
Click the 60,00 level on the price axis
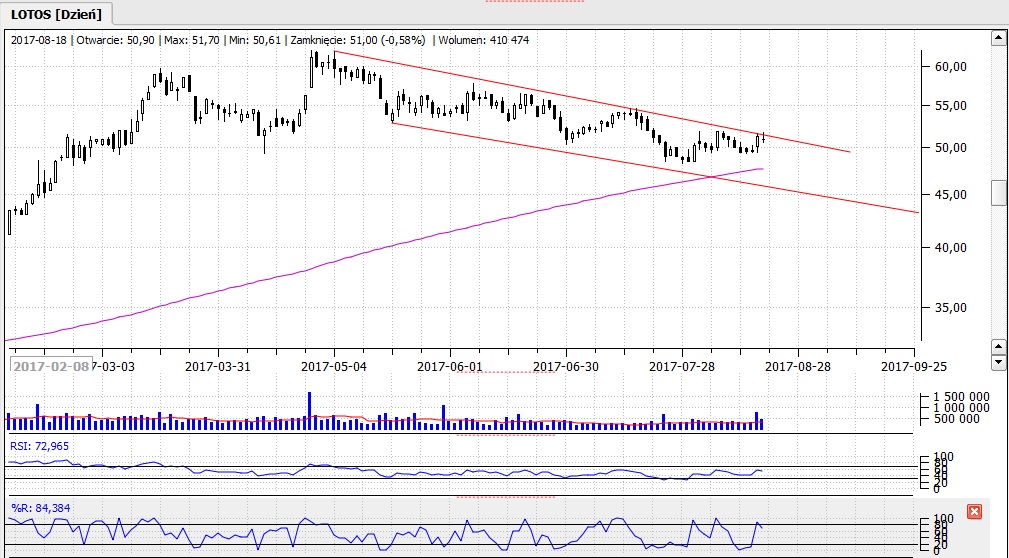pyautogui.click(x=951, y=67)
